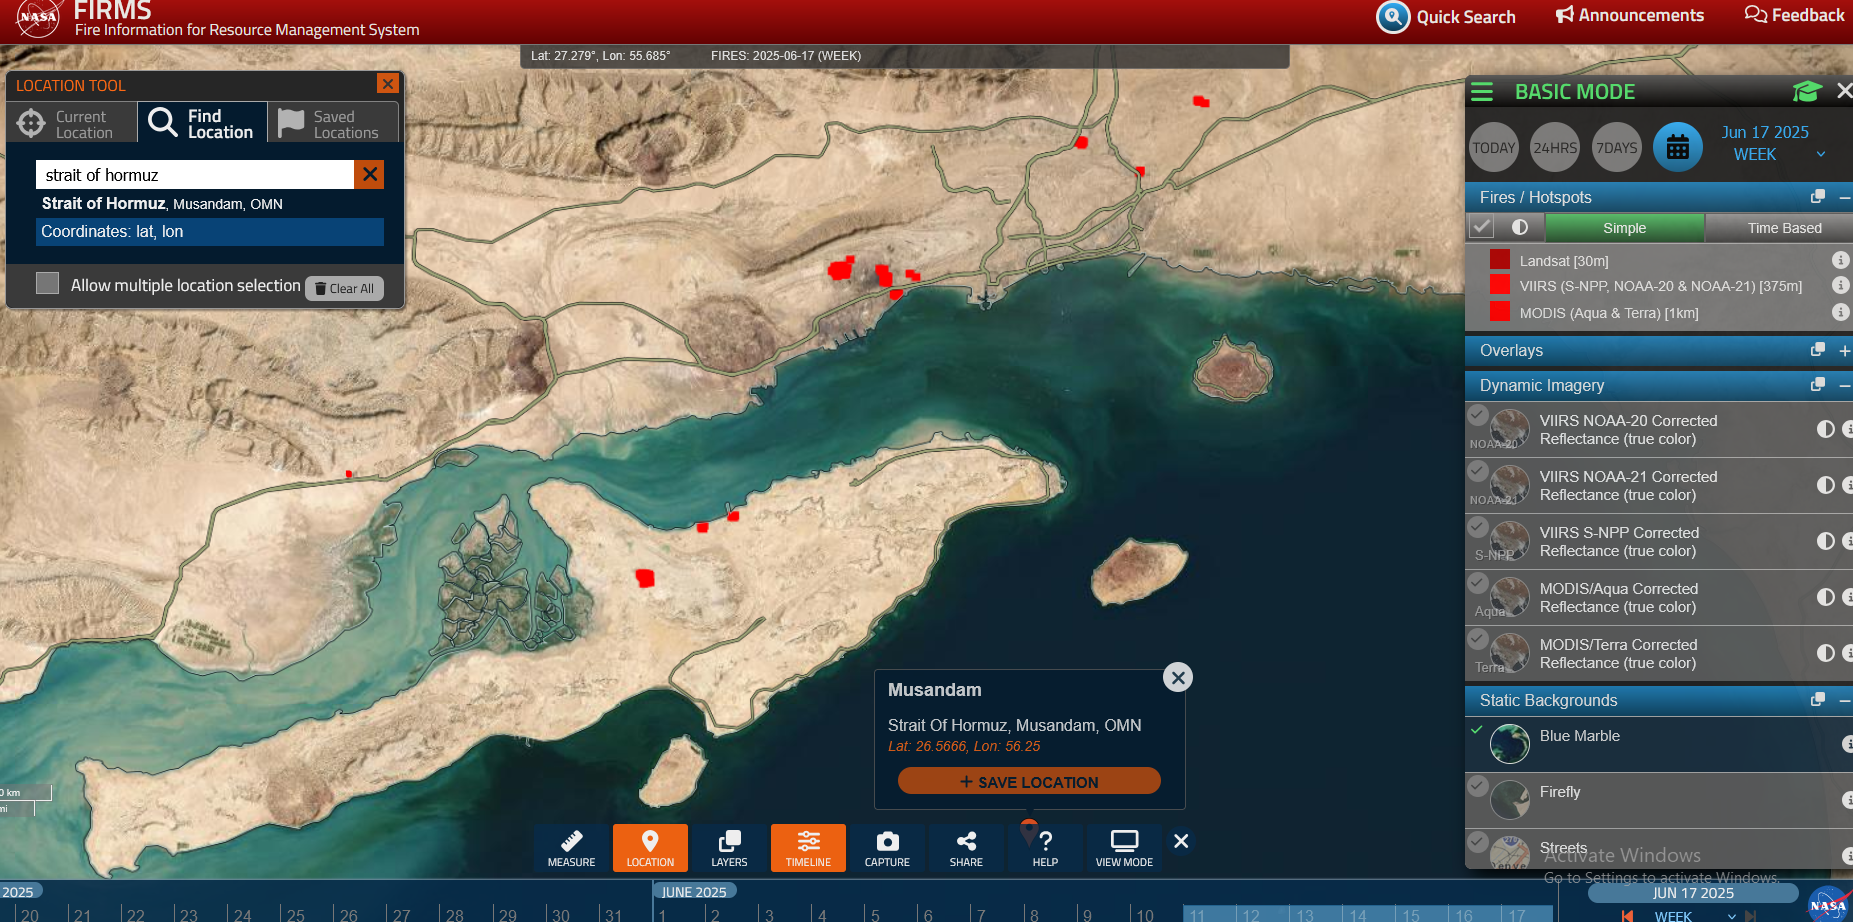Viewport: 1853px width, 922px height.
Task: Open the calendar date picker icon
Action: pos(1678,148)
